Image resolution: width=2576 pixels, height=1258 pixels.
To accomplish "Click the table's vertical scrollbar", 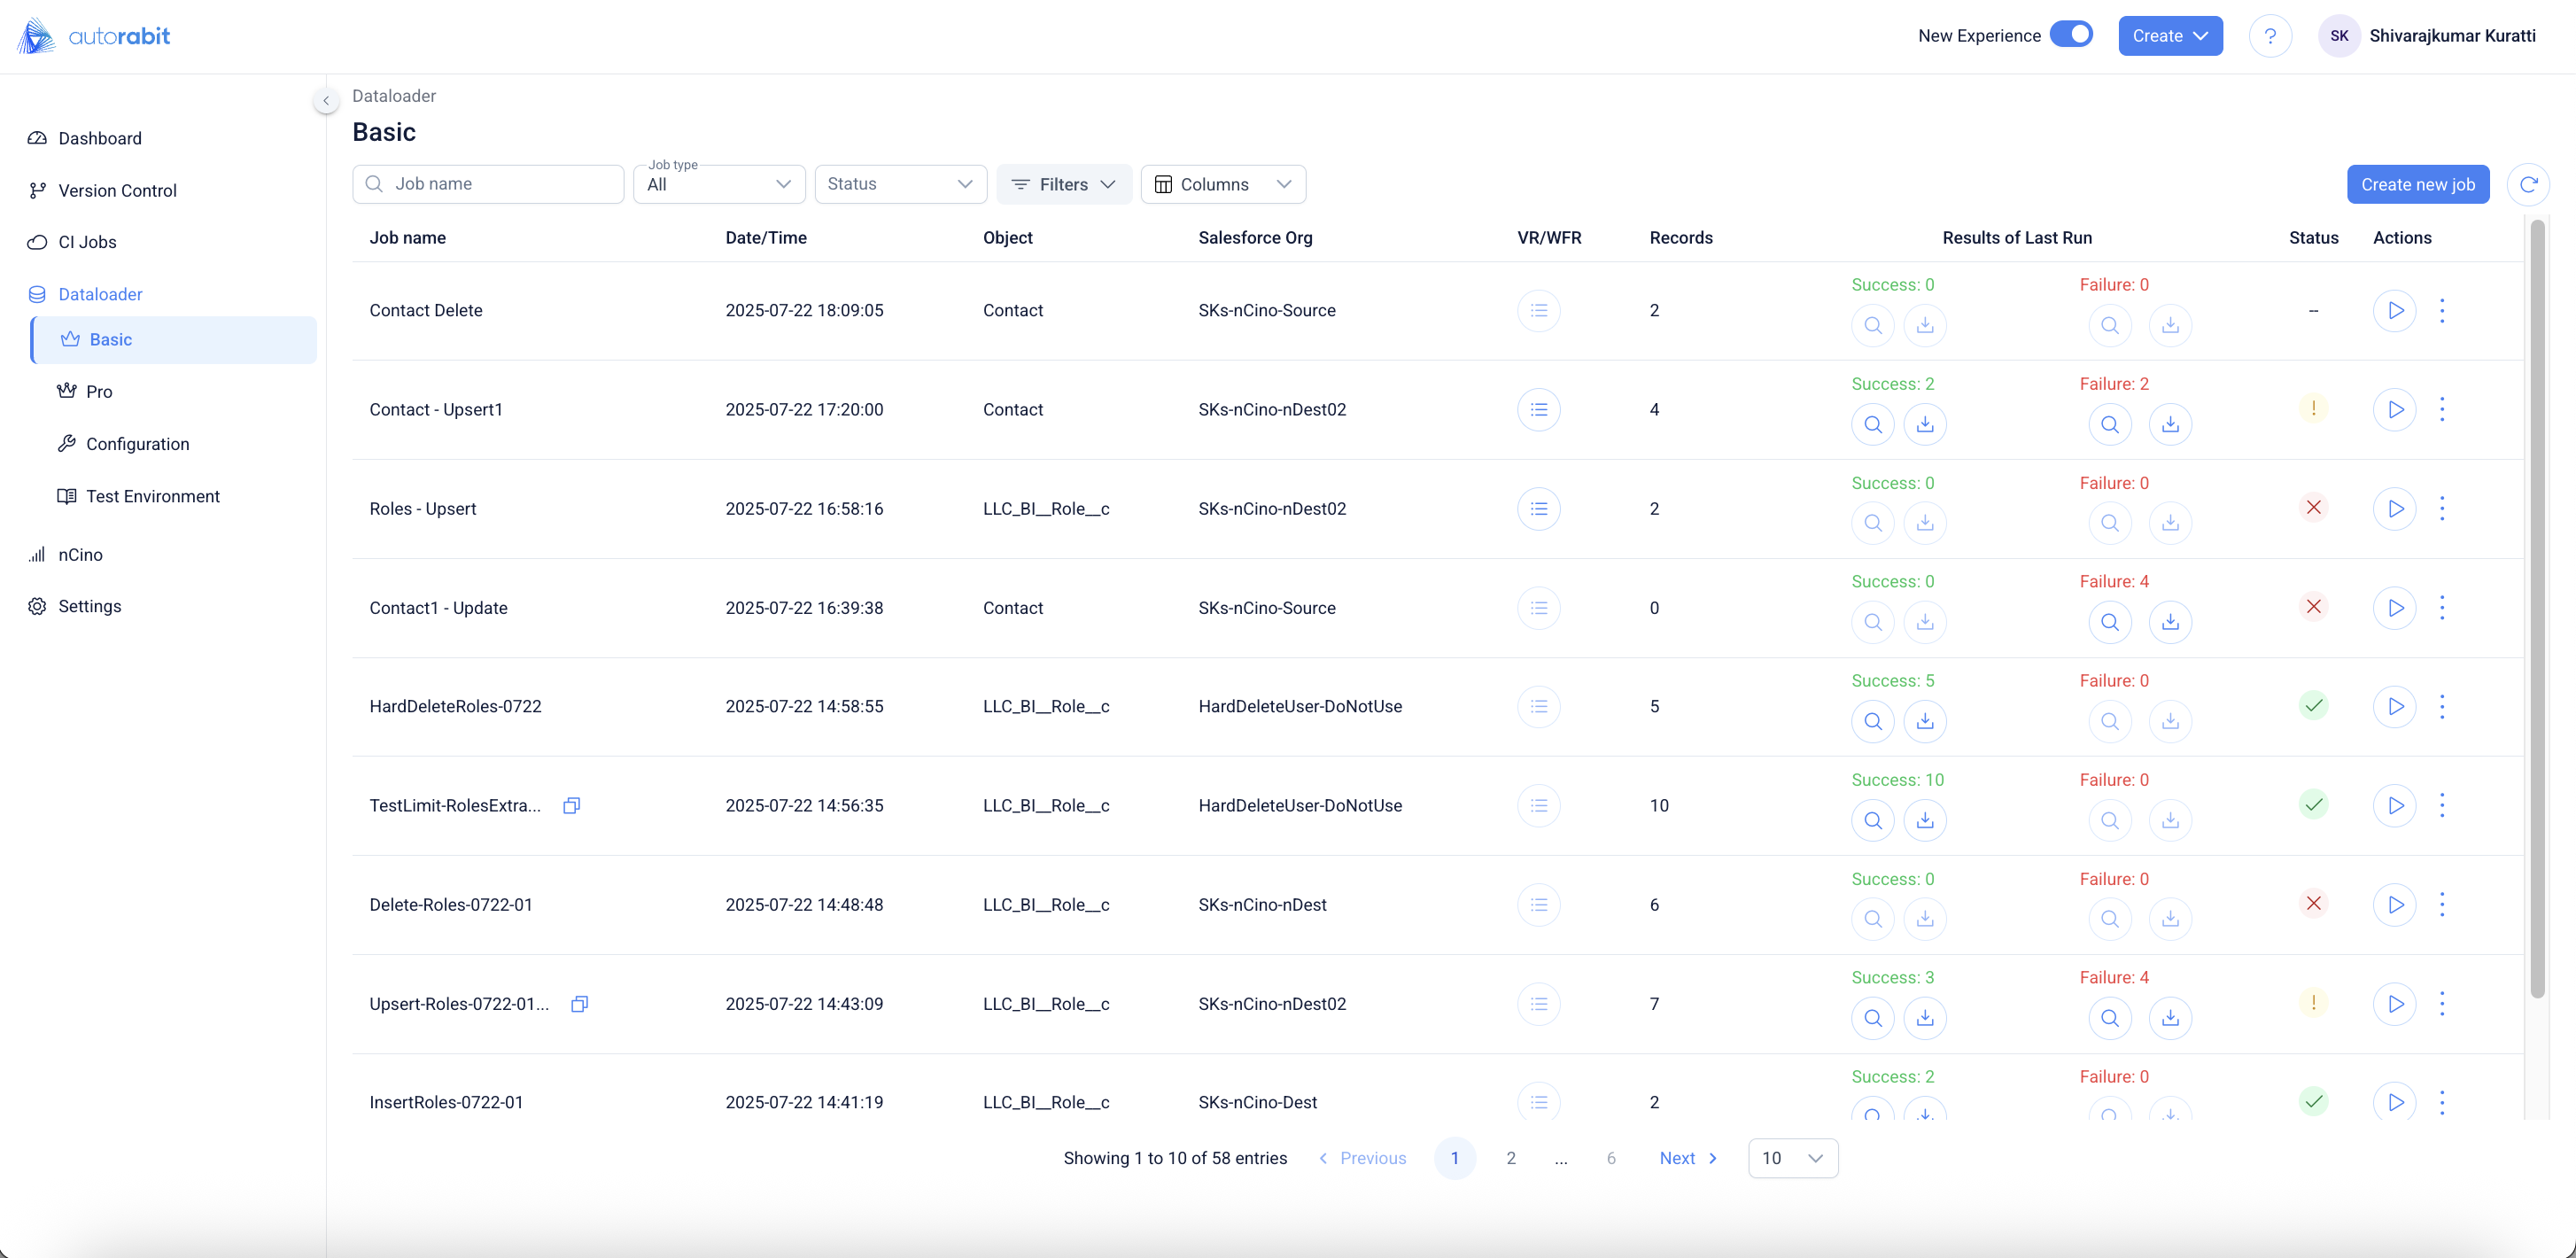I will 2537,610.
